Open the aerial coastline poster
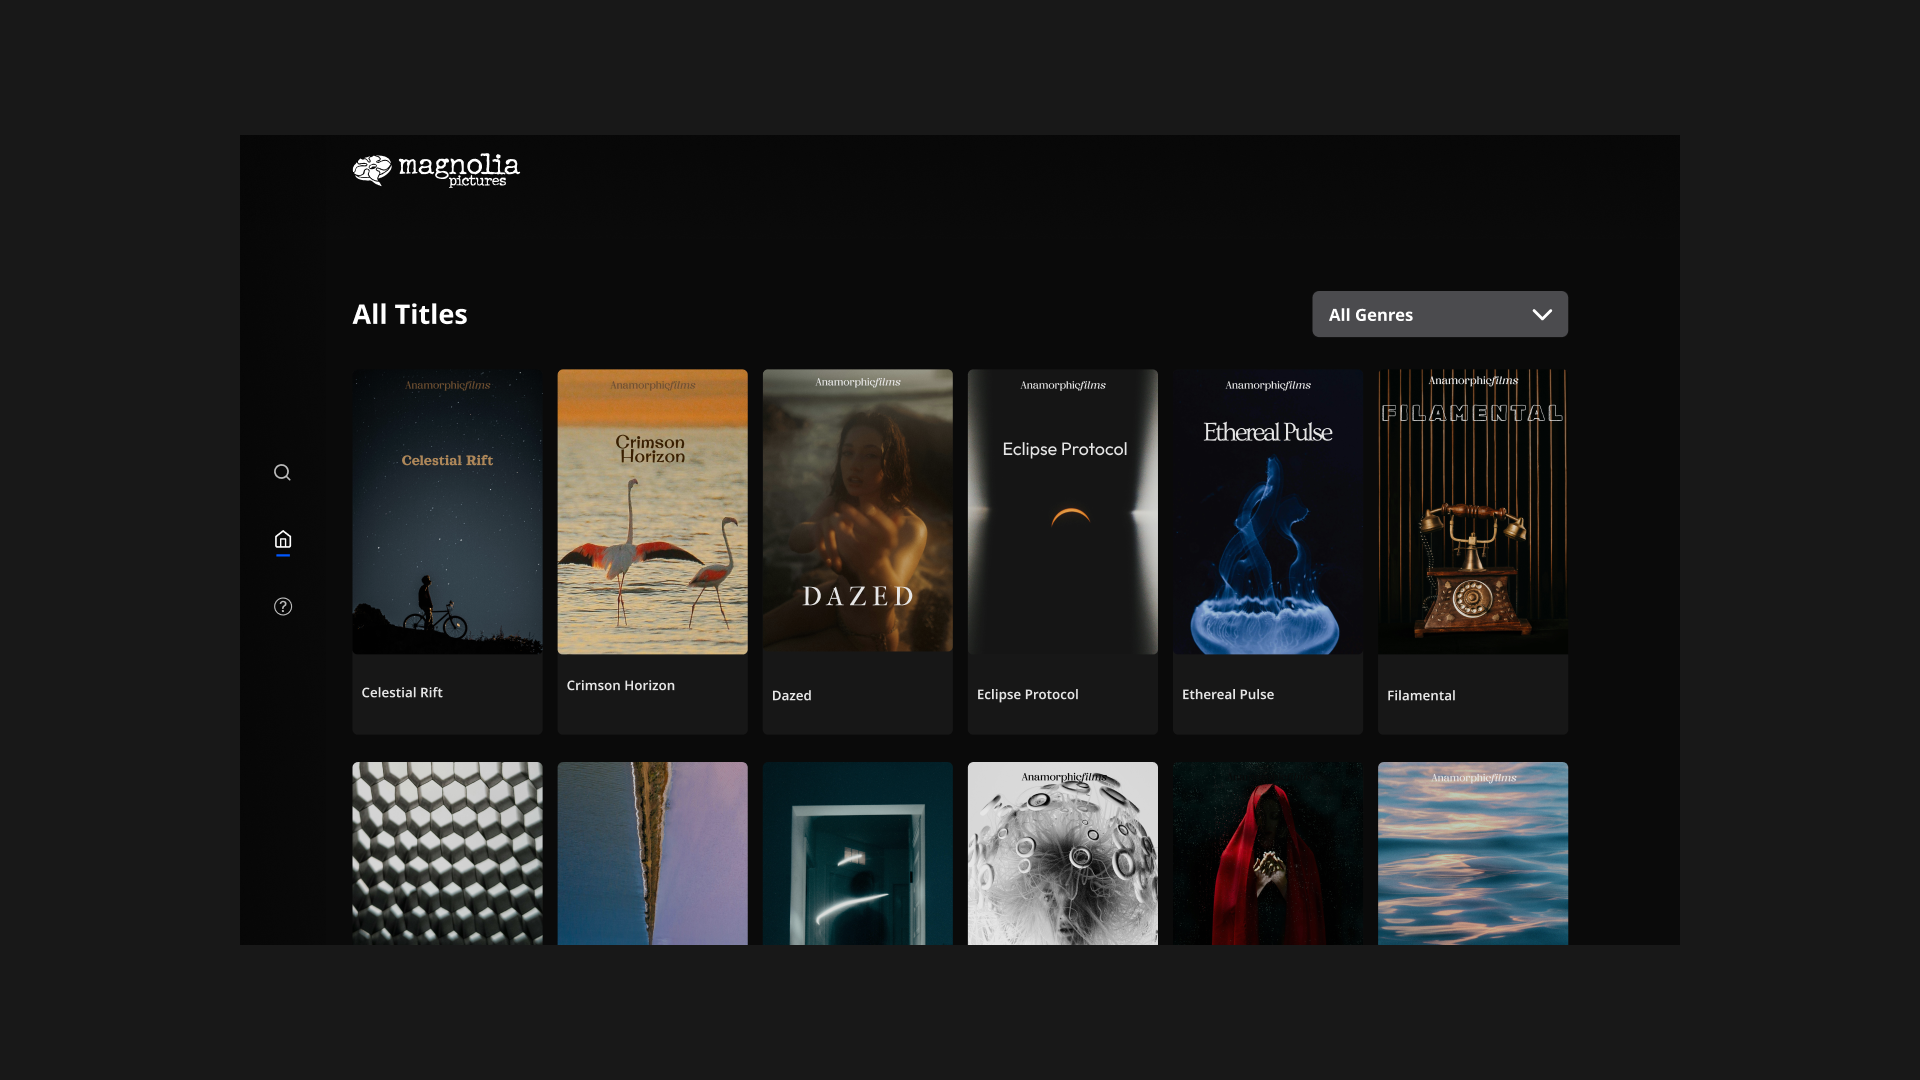This screenshot has width=1920, height=1080. tap(652, 853)
